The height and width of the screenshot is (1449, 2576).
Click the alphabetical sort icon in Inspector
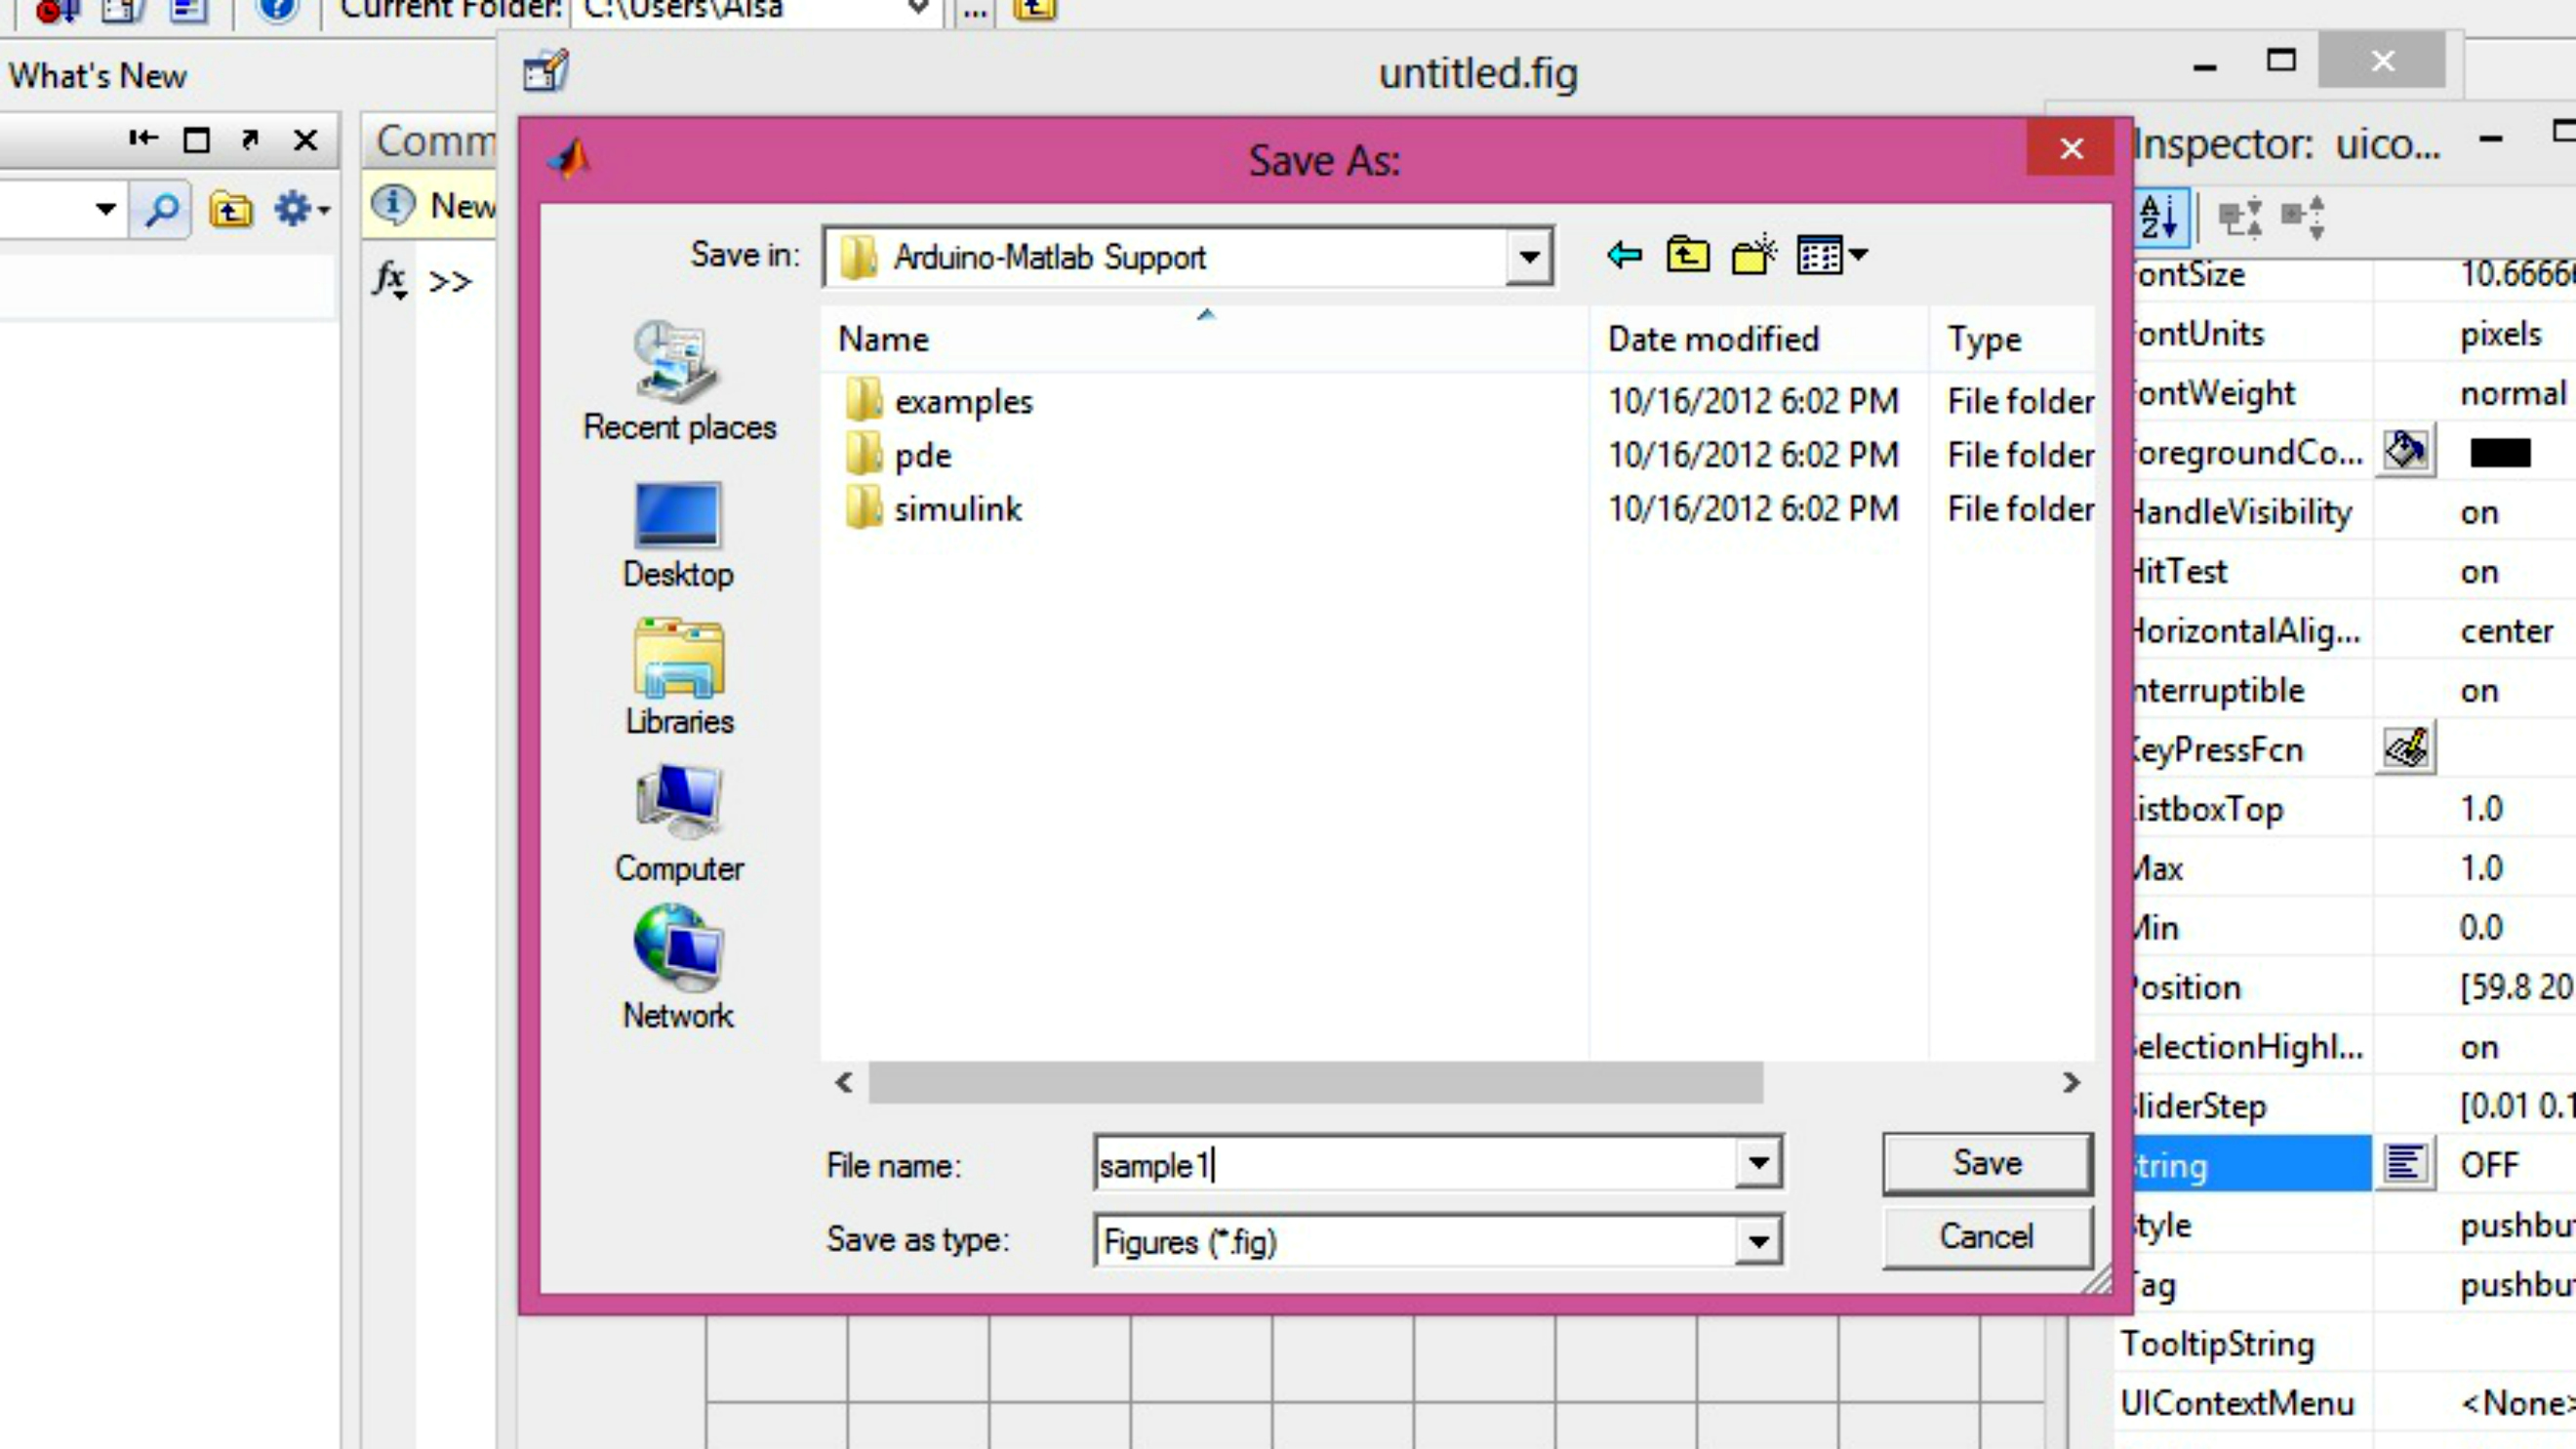tap(2160, 216)
